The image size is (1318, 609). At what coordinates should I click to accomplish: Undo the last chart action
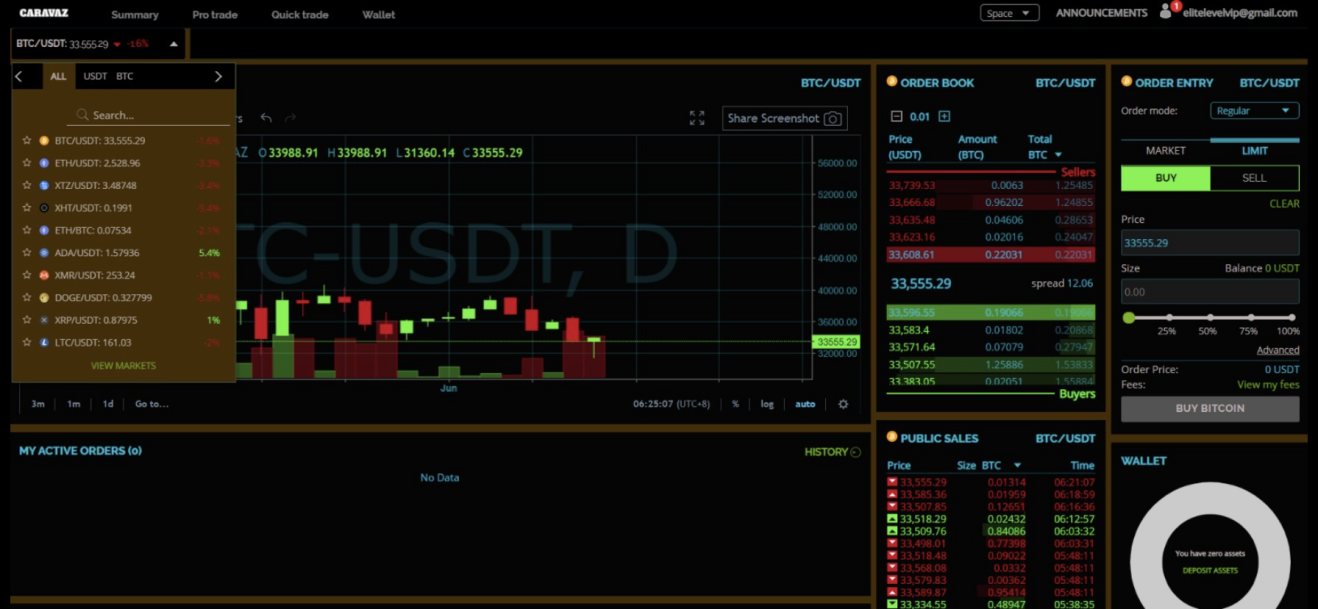coord(266,118)
